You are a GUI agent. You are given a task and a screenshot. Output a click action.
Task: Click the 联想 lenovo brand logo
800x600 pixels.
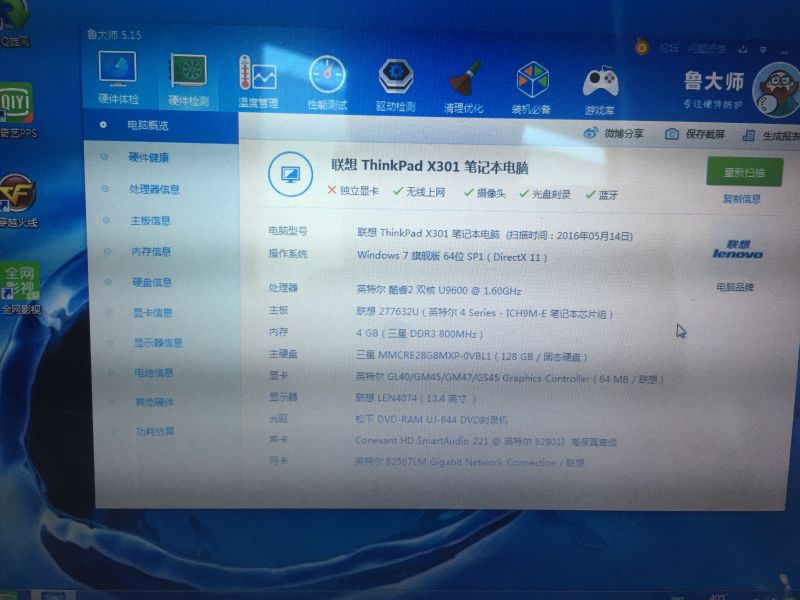pos(738,249)
